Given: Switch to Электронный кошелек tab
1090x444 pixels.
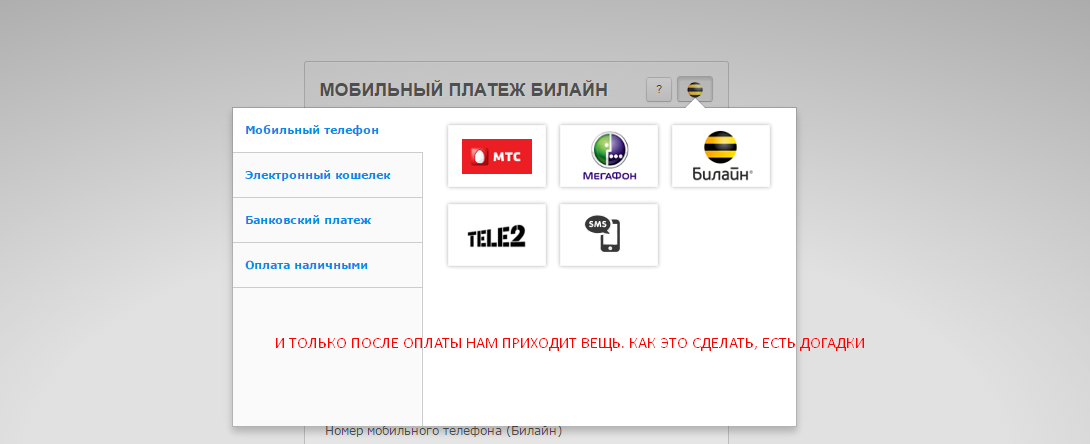Looking at the screenshot, I should [327, 175].
